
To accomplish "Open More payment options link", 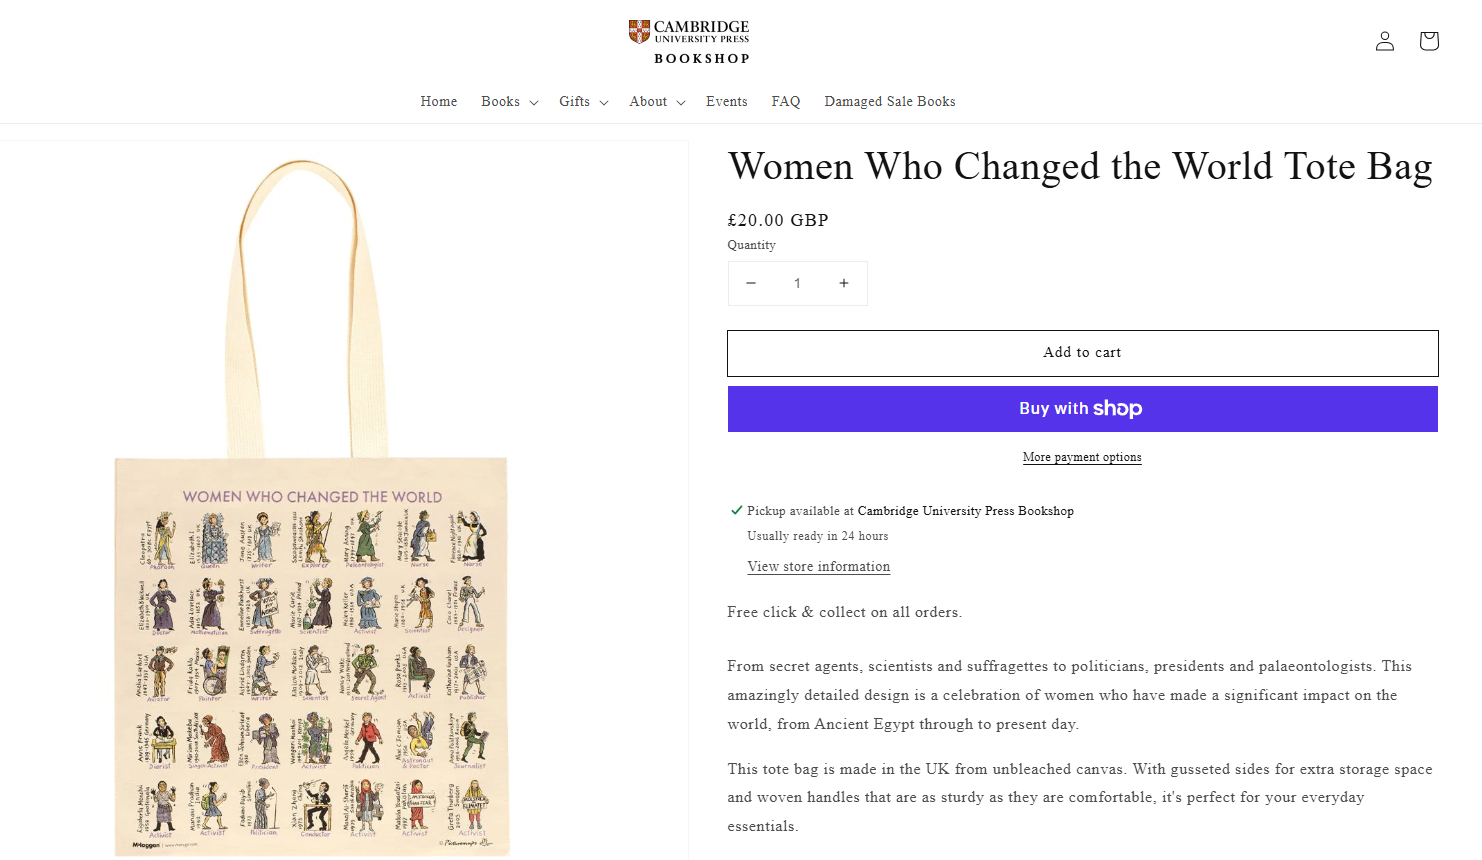I will 1082,457.
